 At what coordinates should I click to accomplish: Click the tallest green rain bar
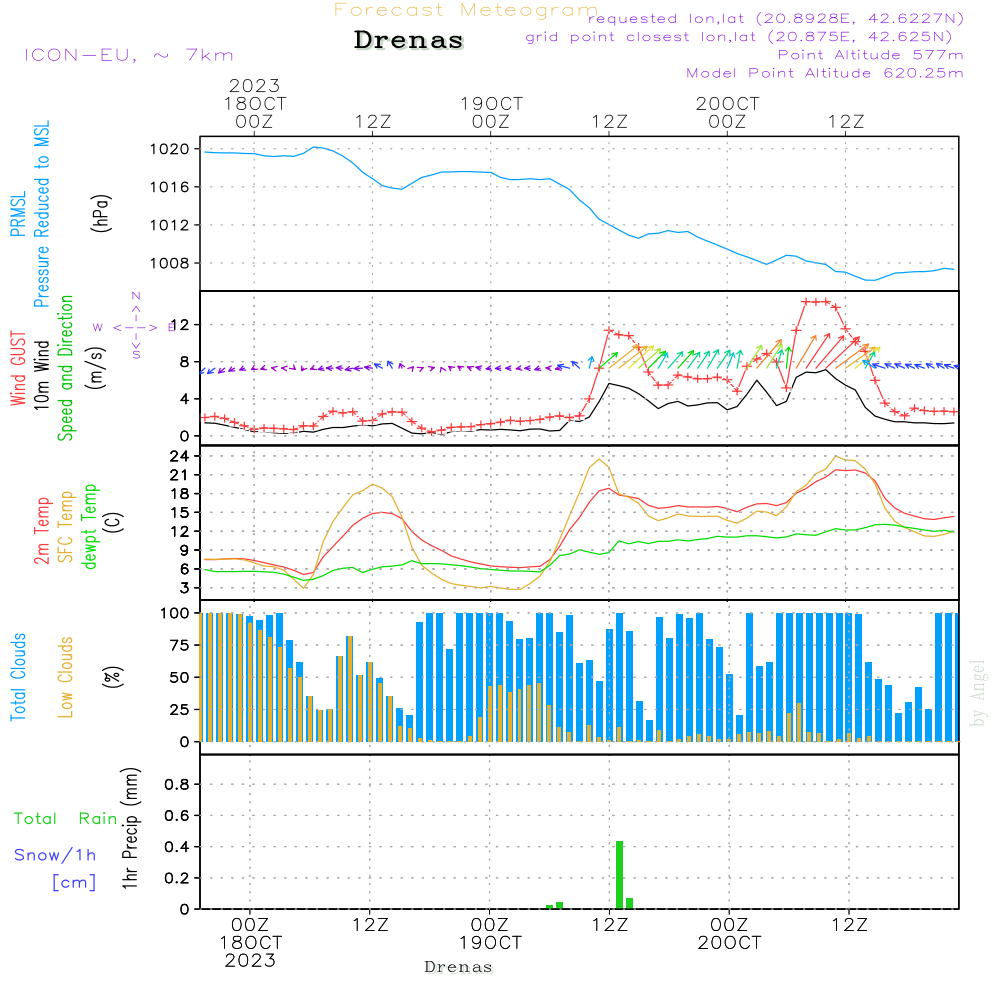tap(619, 875)
